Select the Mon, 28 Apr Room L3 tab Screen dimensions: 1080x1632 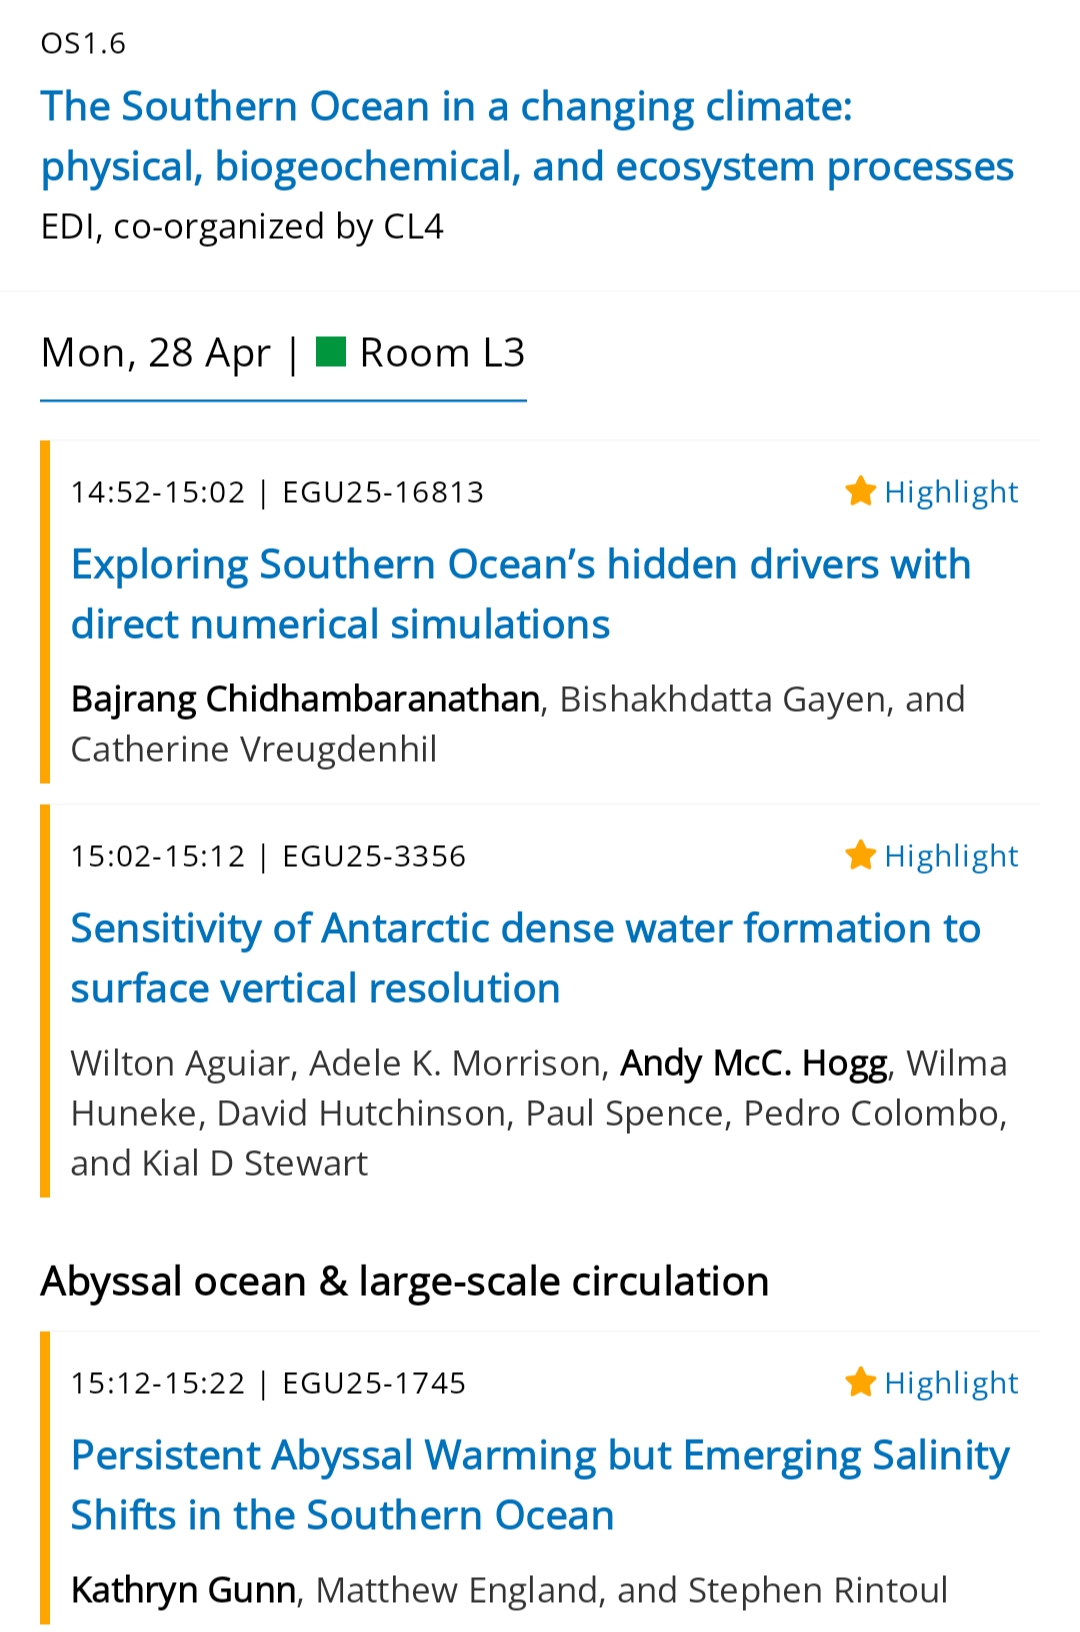tap(283, 354)
